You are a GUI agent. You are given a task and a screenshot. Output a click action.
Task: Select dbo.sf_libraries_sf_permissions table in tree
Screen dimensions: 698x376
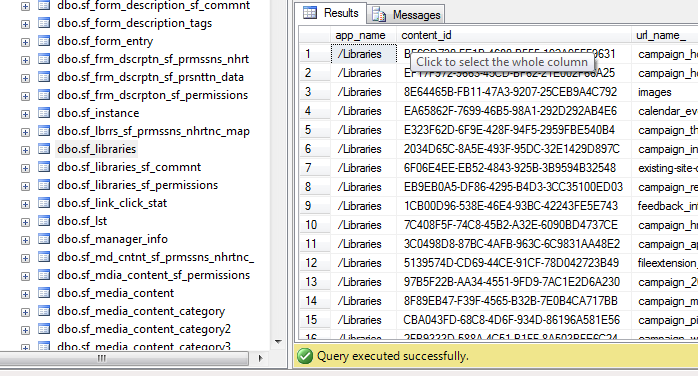pyautogui.click(x=138, y=185)
